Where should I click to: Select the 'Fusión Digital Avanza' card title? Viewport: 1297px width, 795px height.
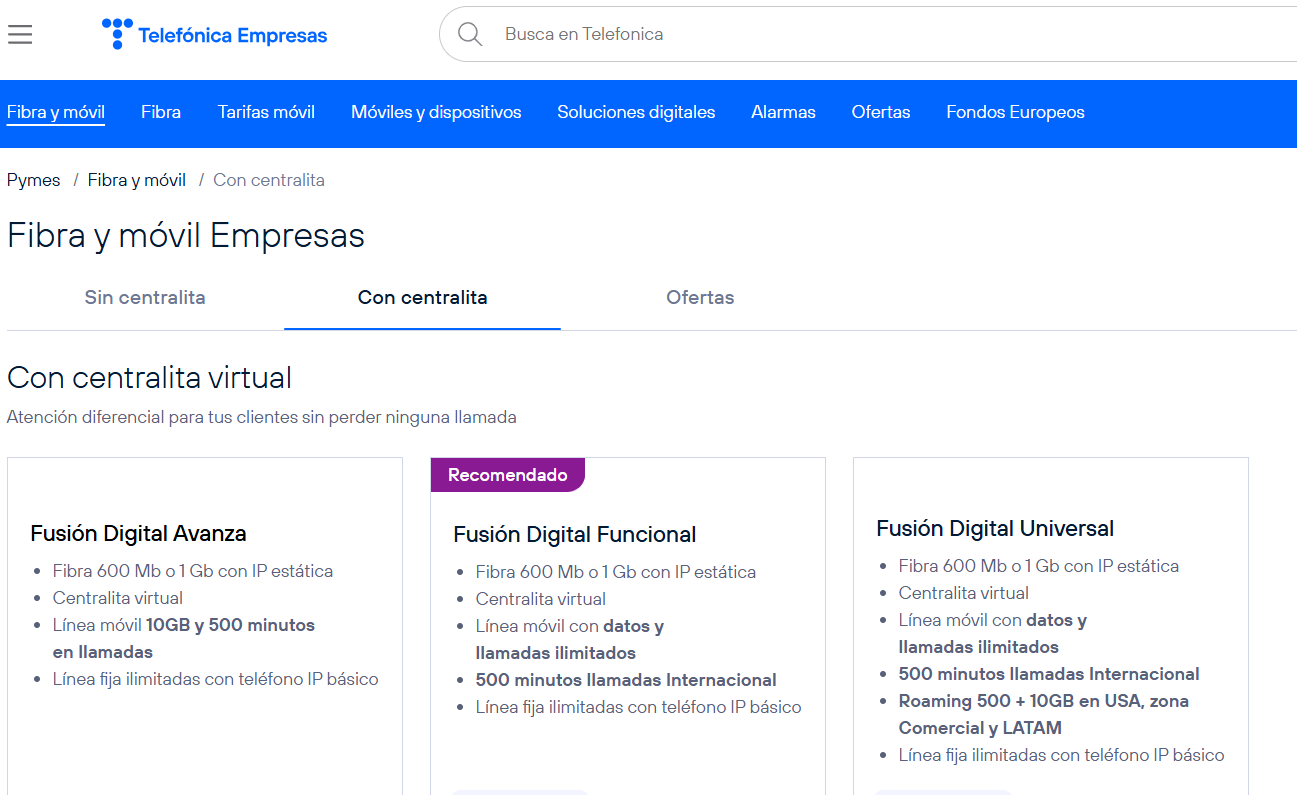[138, 533]
